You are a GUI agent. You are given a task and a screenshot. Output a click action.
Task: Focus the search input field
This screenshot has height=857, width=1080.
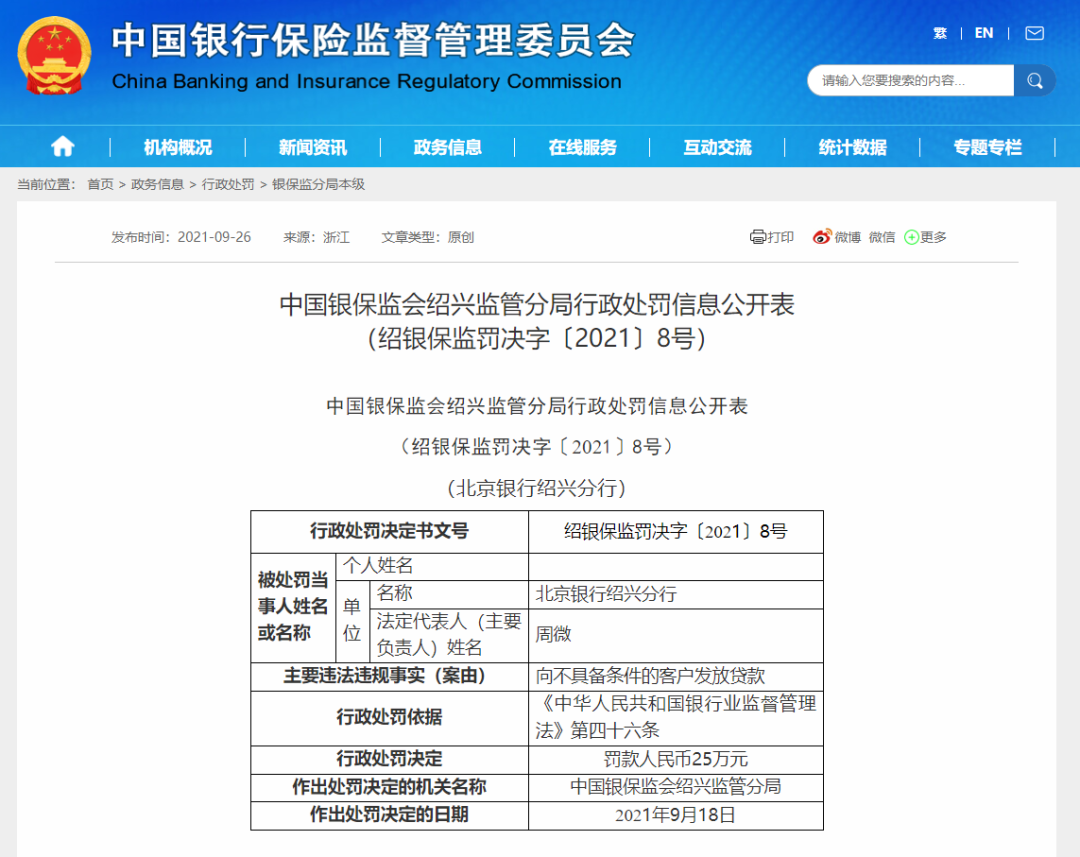tap(911, 81)
